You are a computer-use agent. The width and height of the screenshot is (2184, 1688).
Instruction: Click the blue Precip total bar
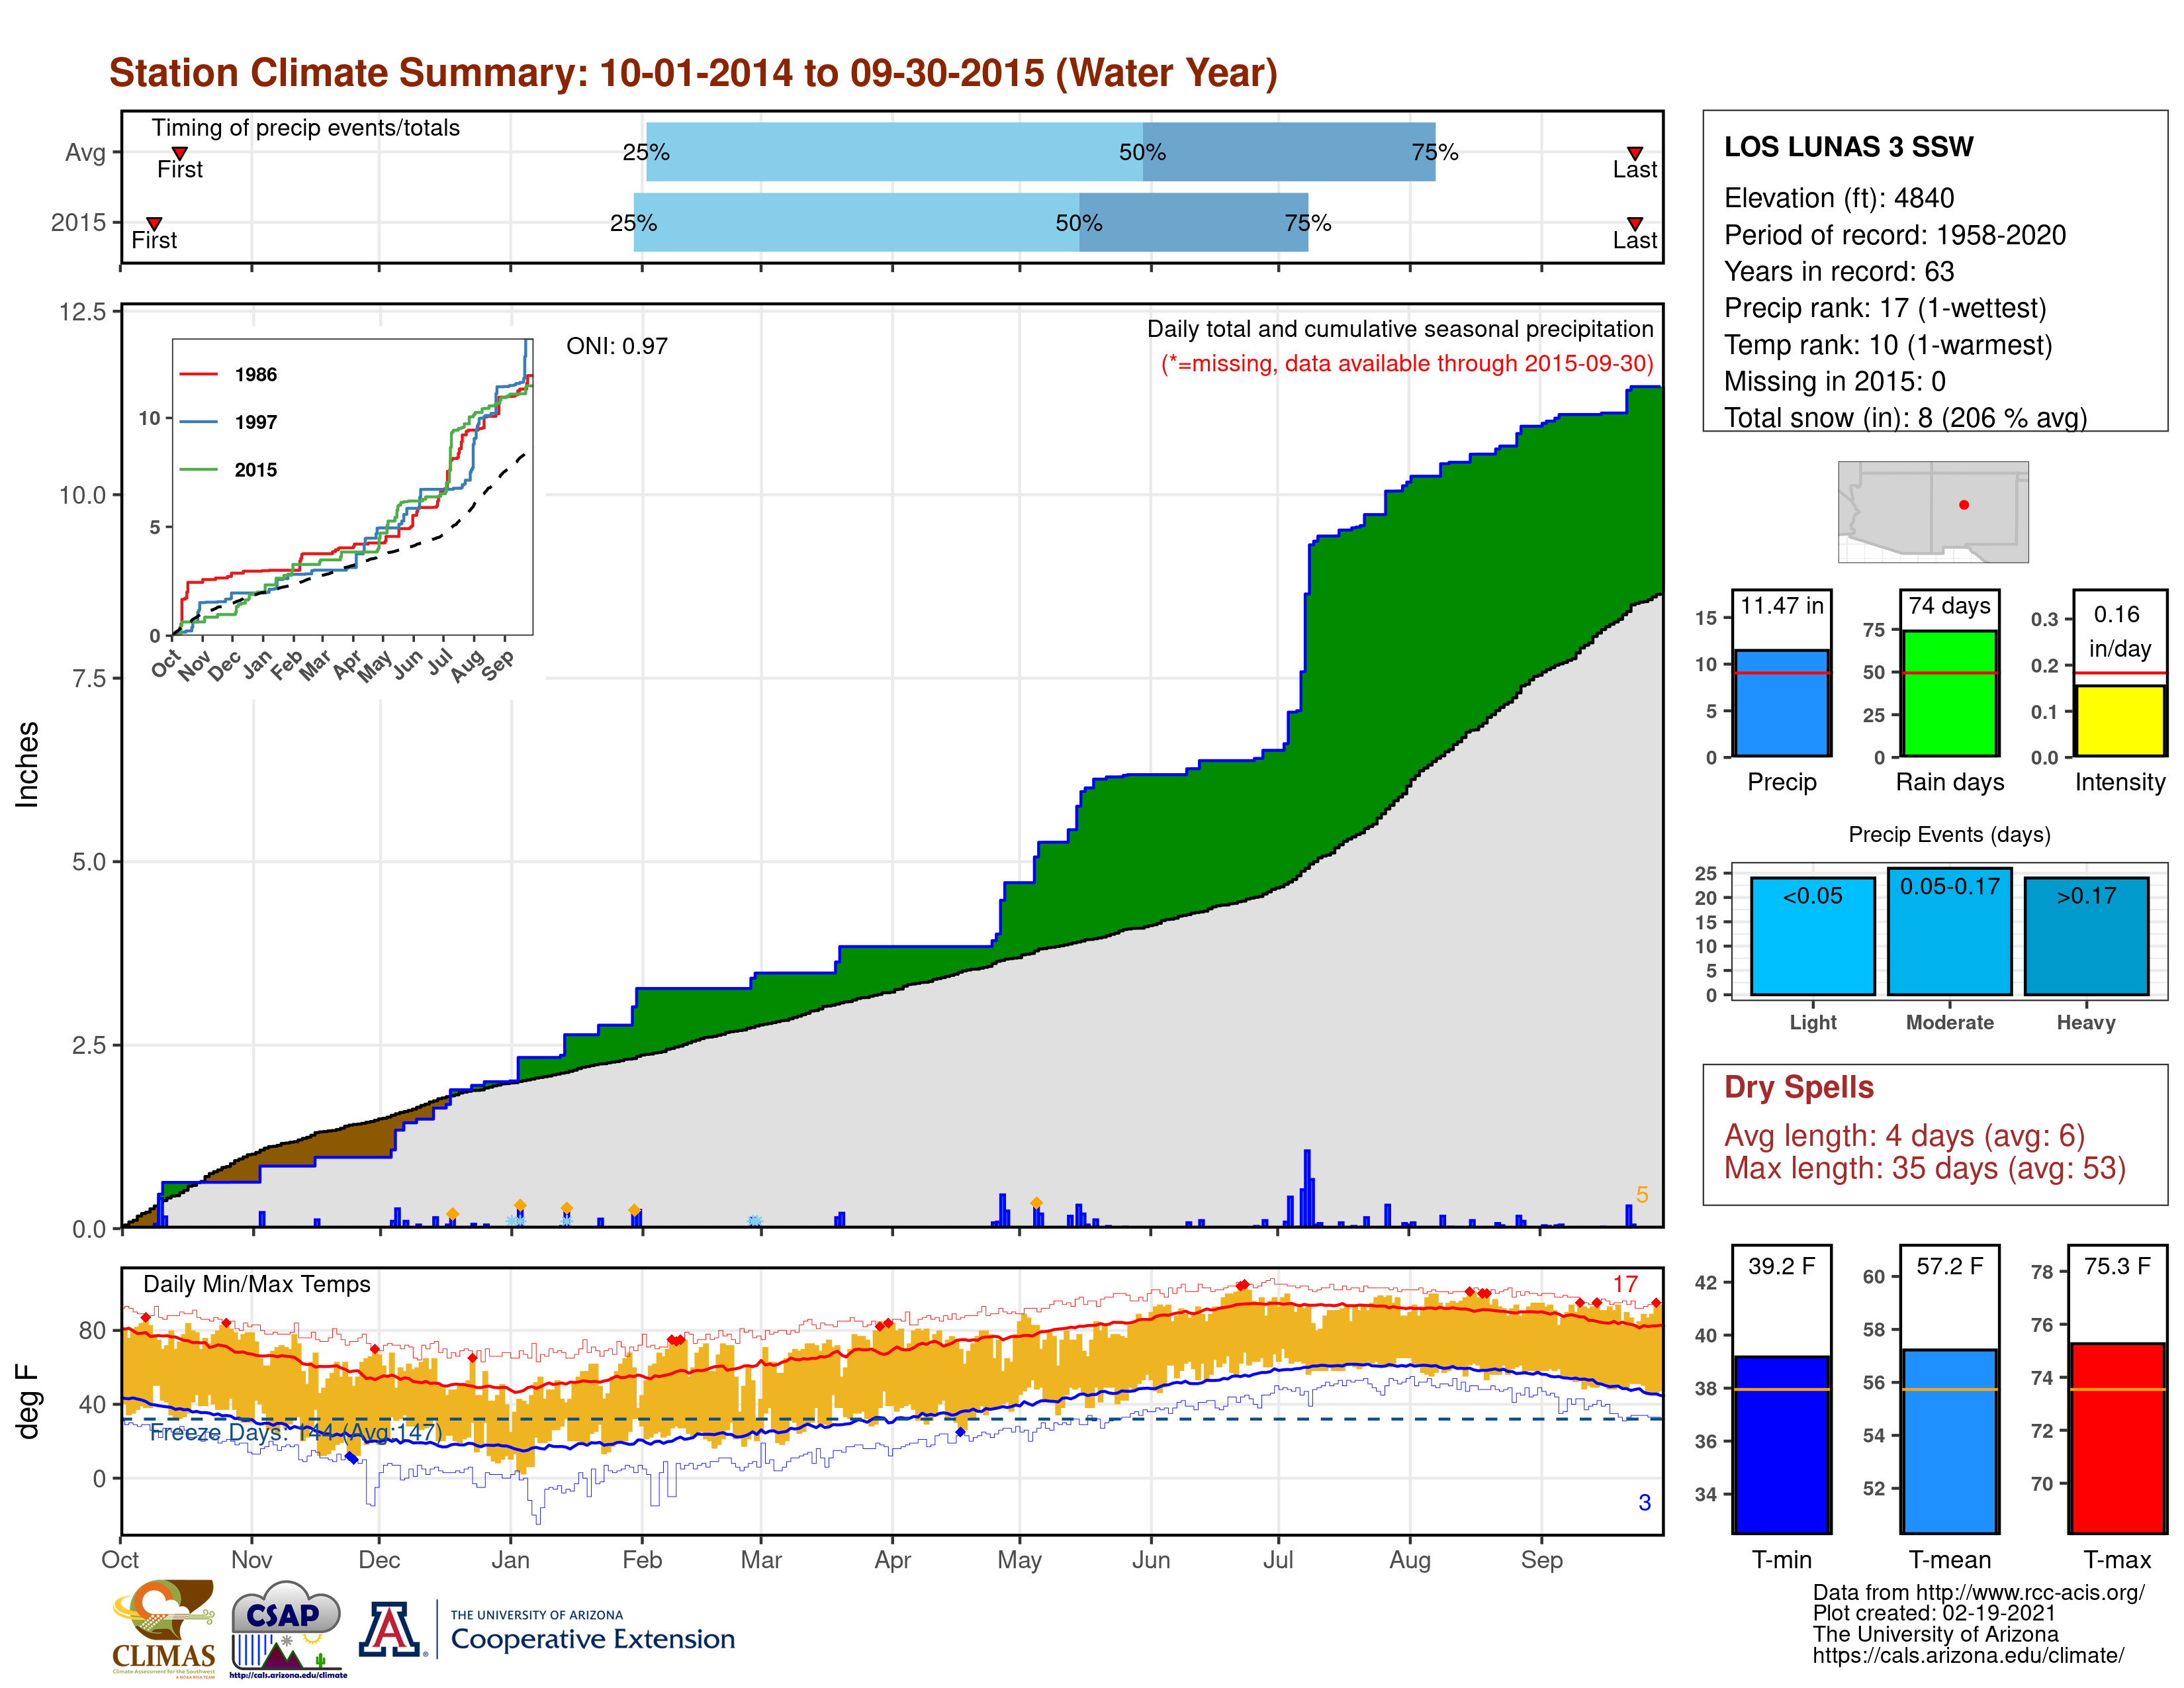tap(1782, 704)
